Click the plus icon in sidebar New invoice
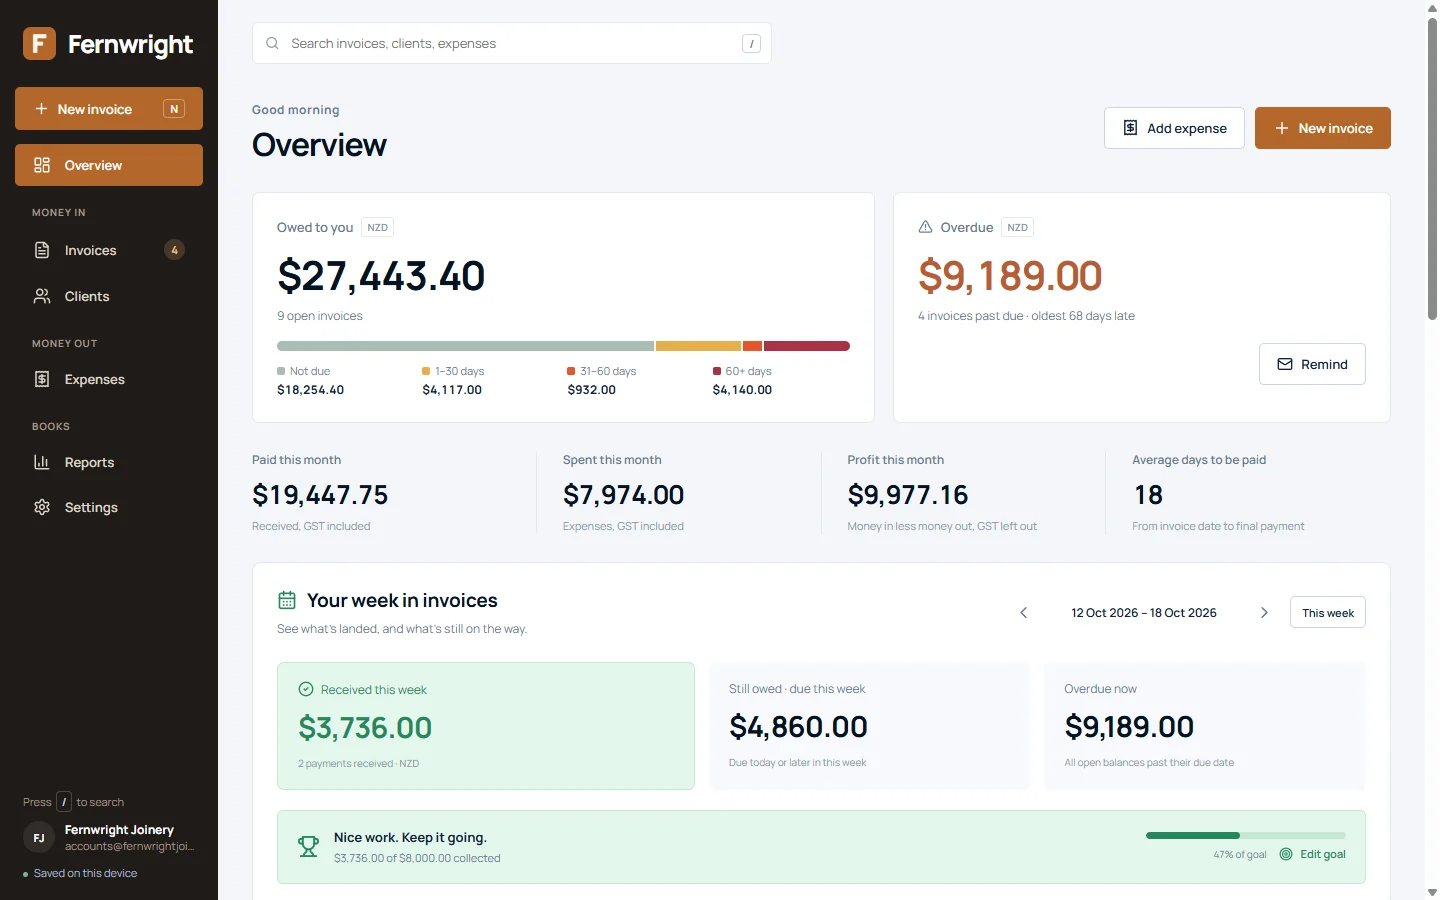 click(41, 109)
